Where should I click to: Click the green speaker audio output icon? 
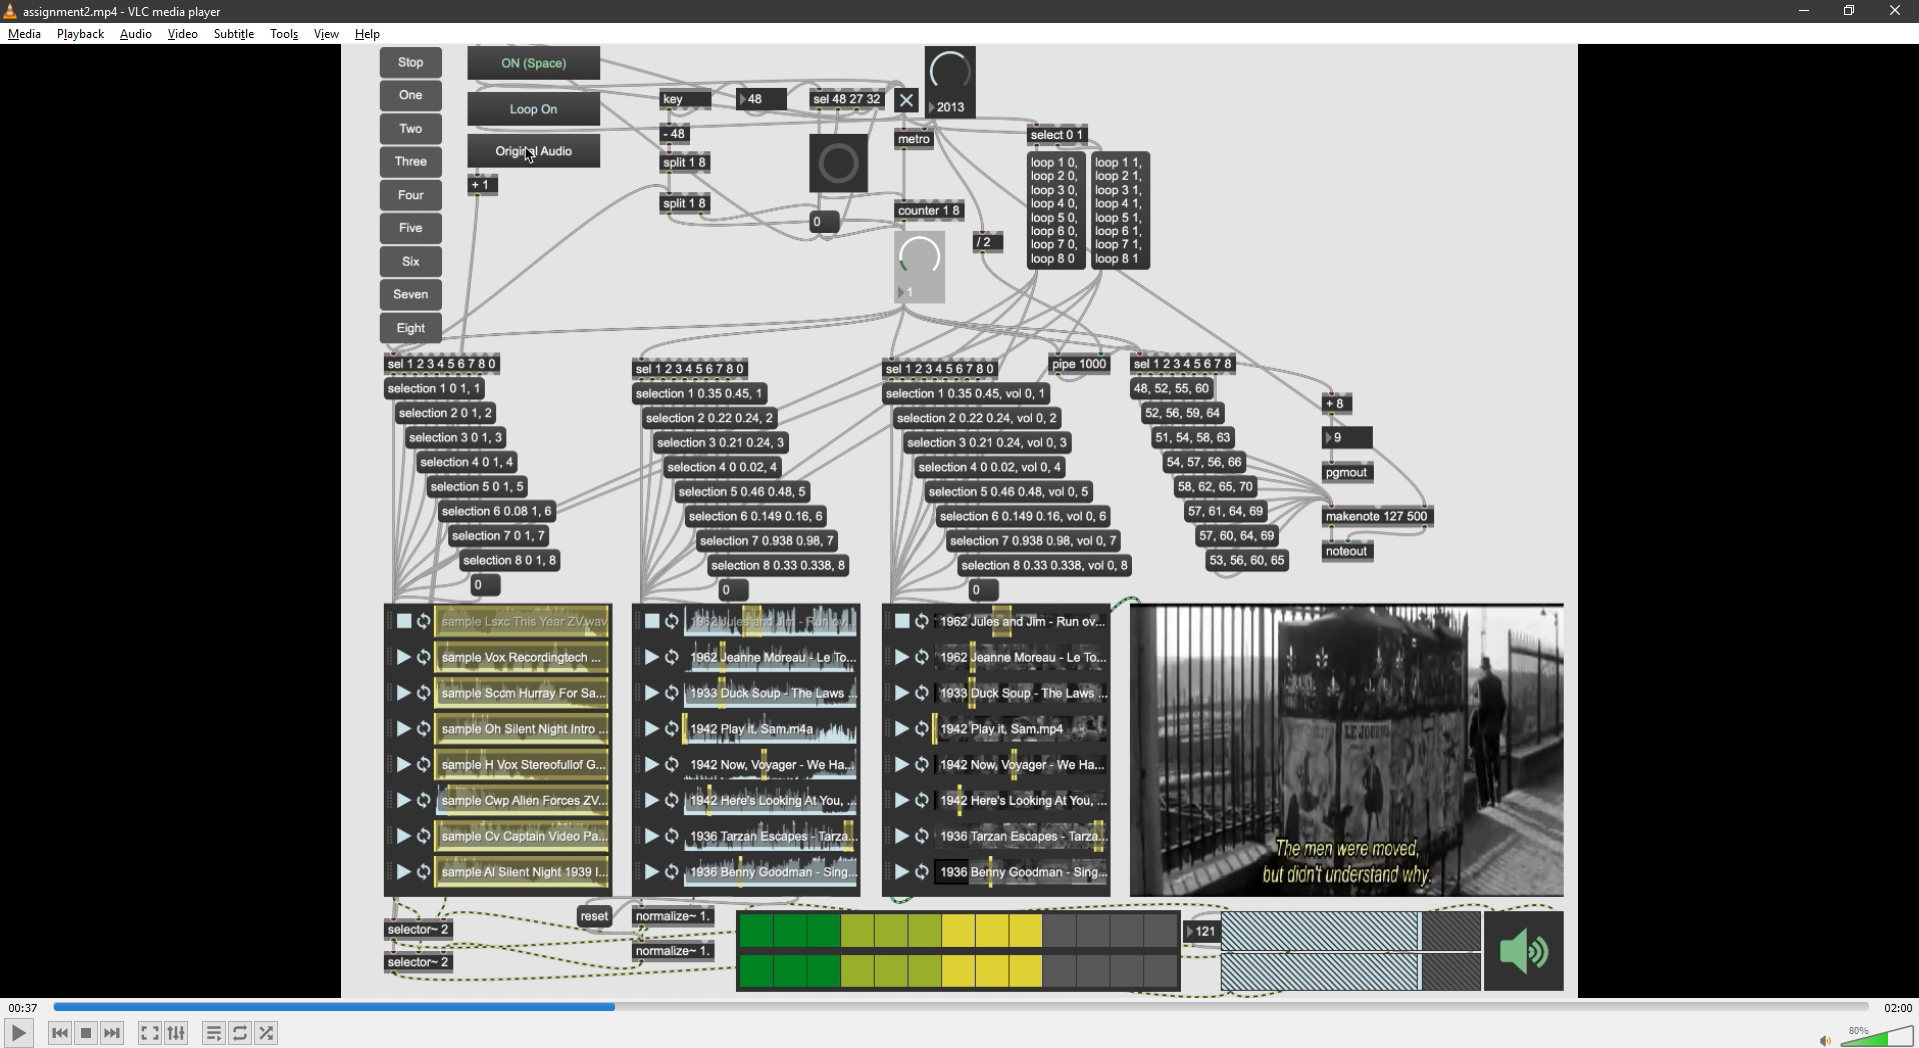tap(1523, 951)
